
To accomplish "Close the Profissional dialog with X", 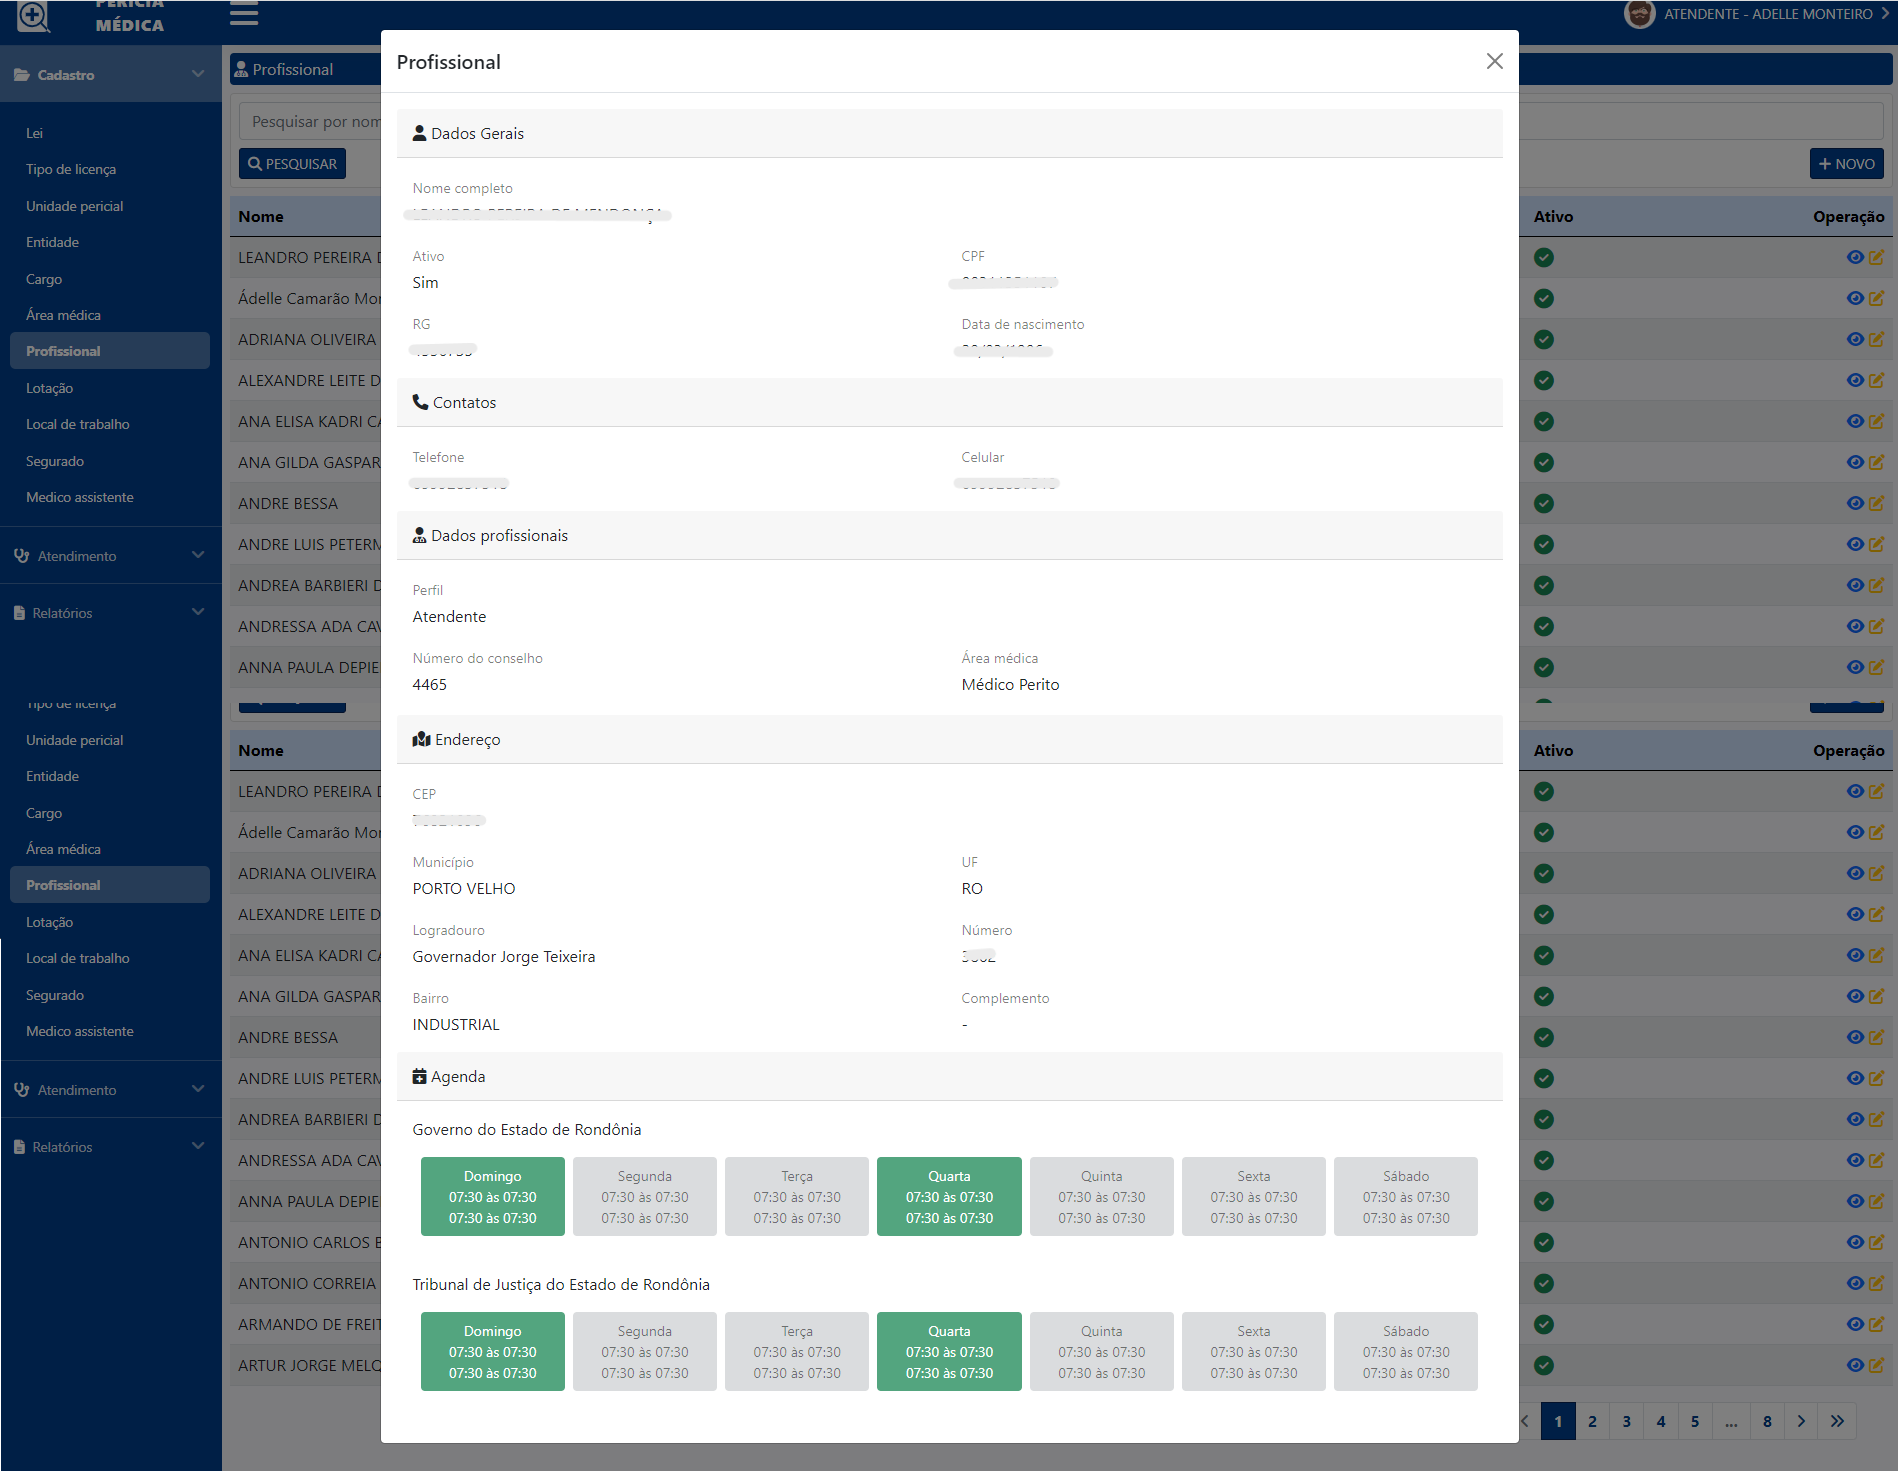I will (1494, 62).
